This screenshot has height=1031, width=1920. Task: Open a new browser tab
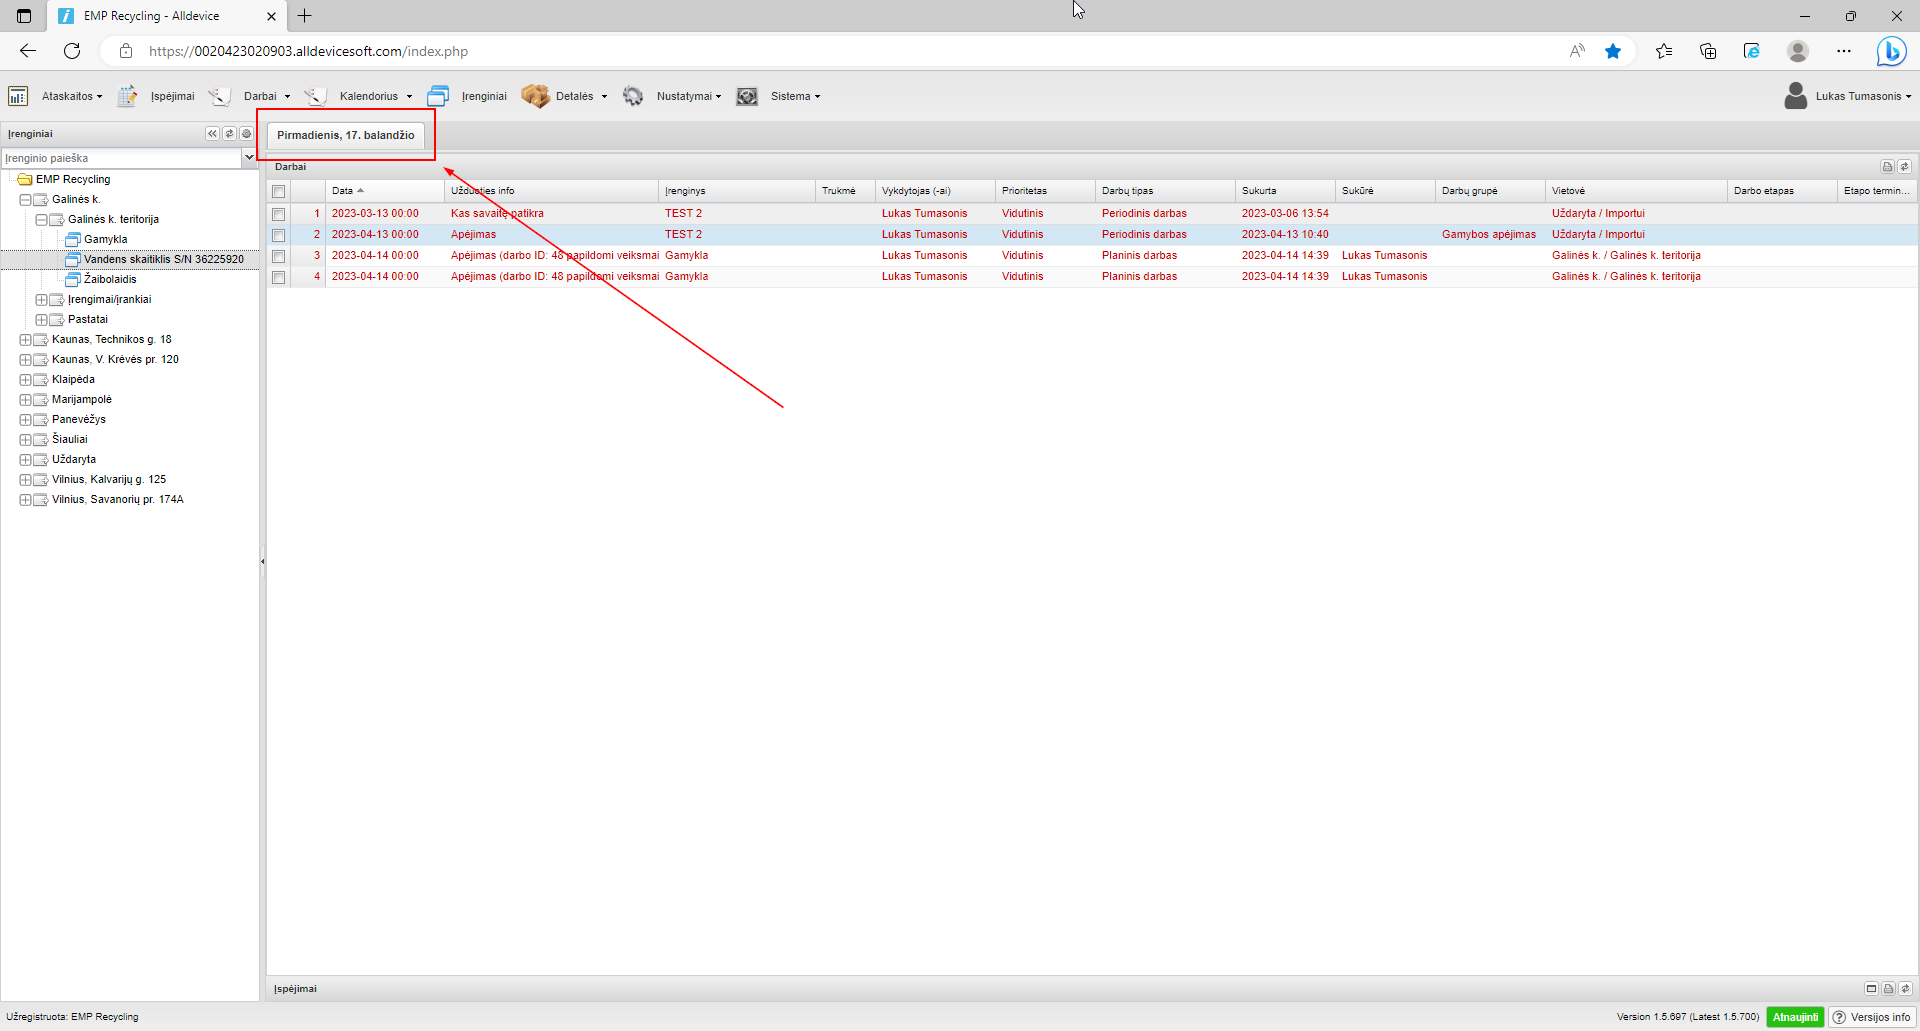click(x=305, y=16)
